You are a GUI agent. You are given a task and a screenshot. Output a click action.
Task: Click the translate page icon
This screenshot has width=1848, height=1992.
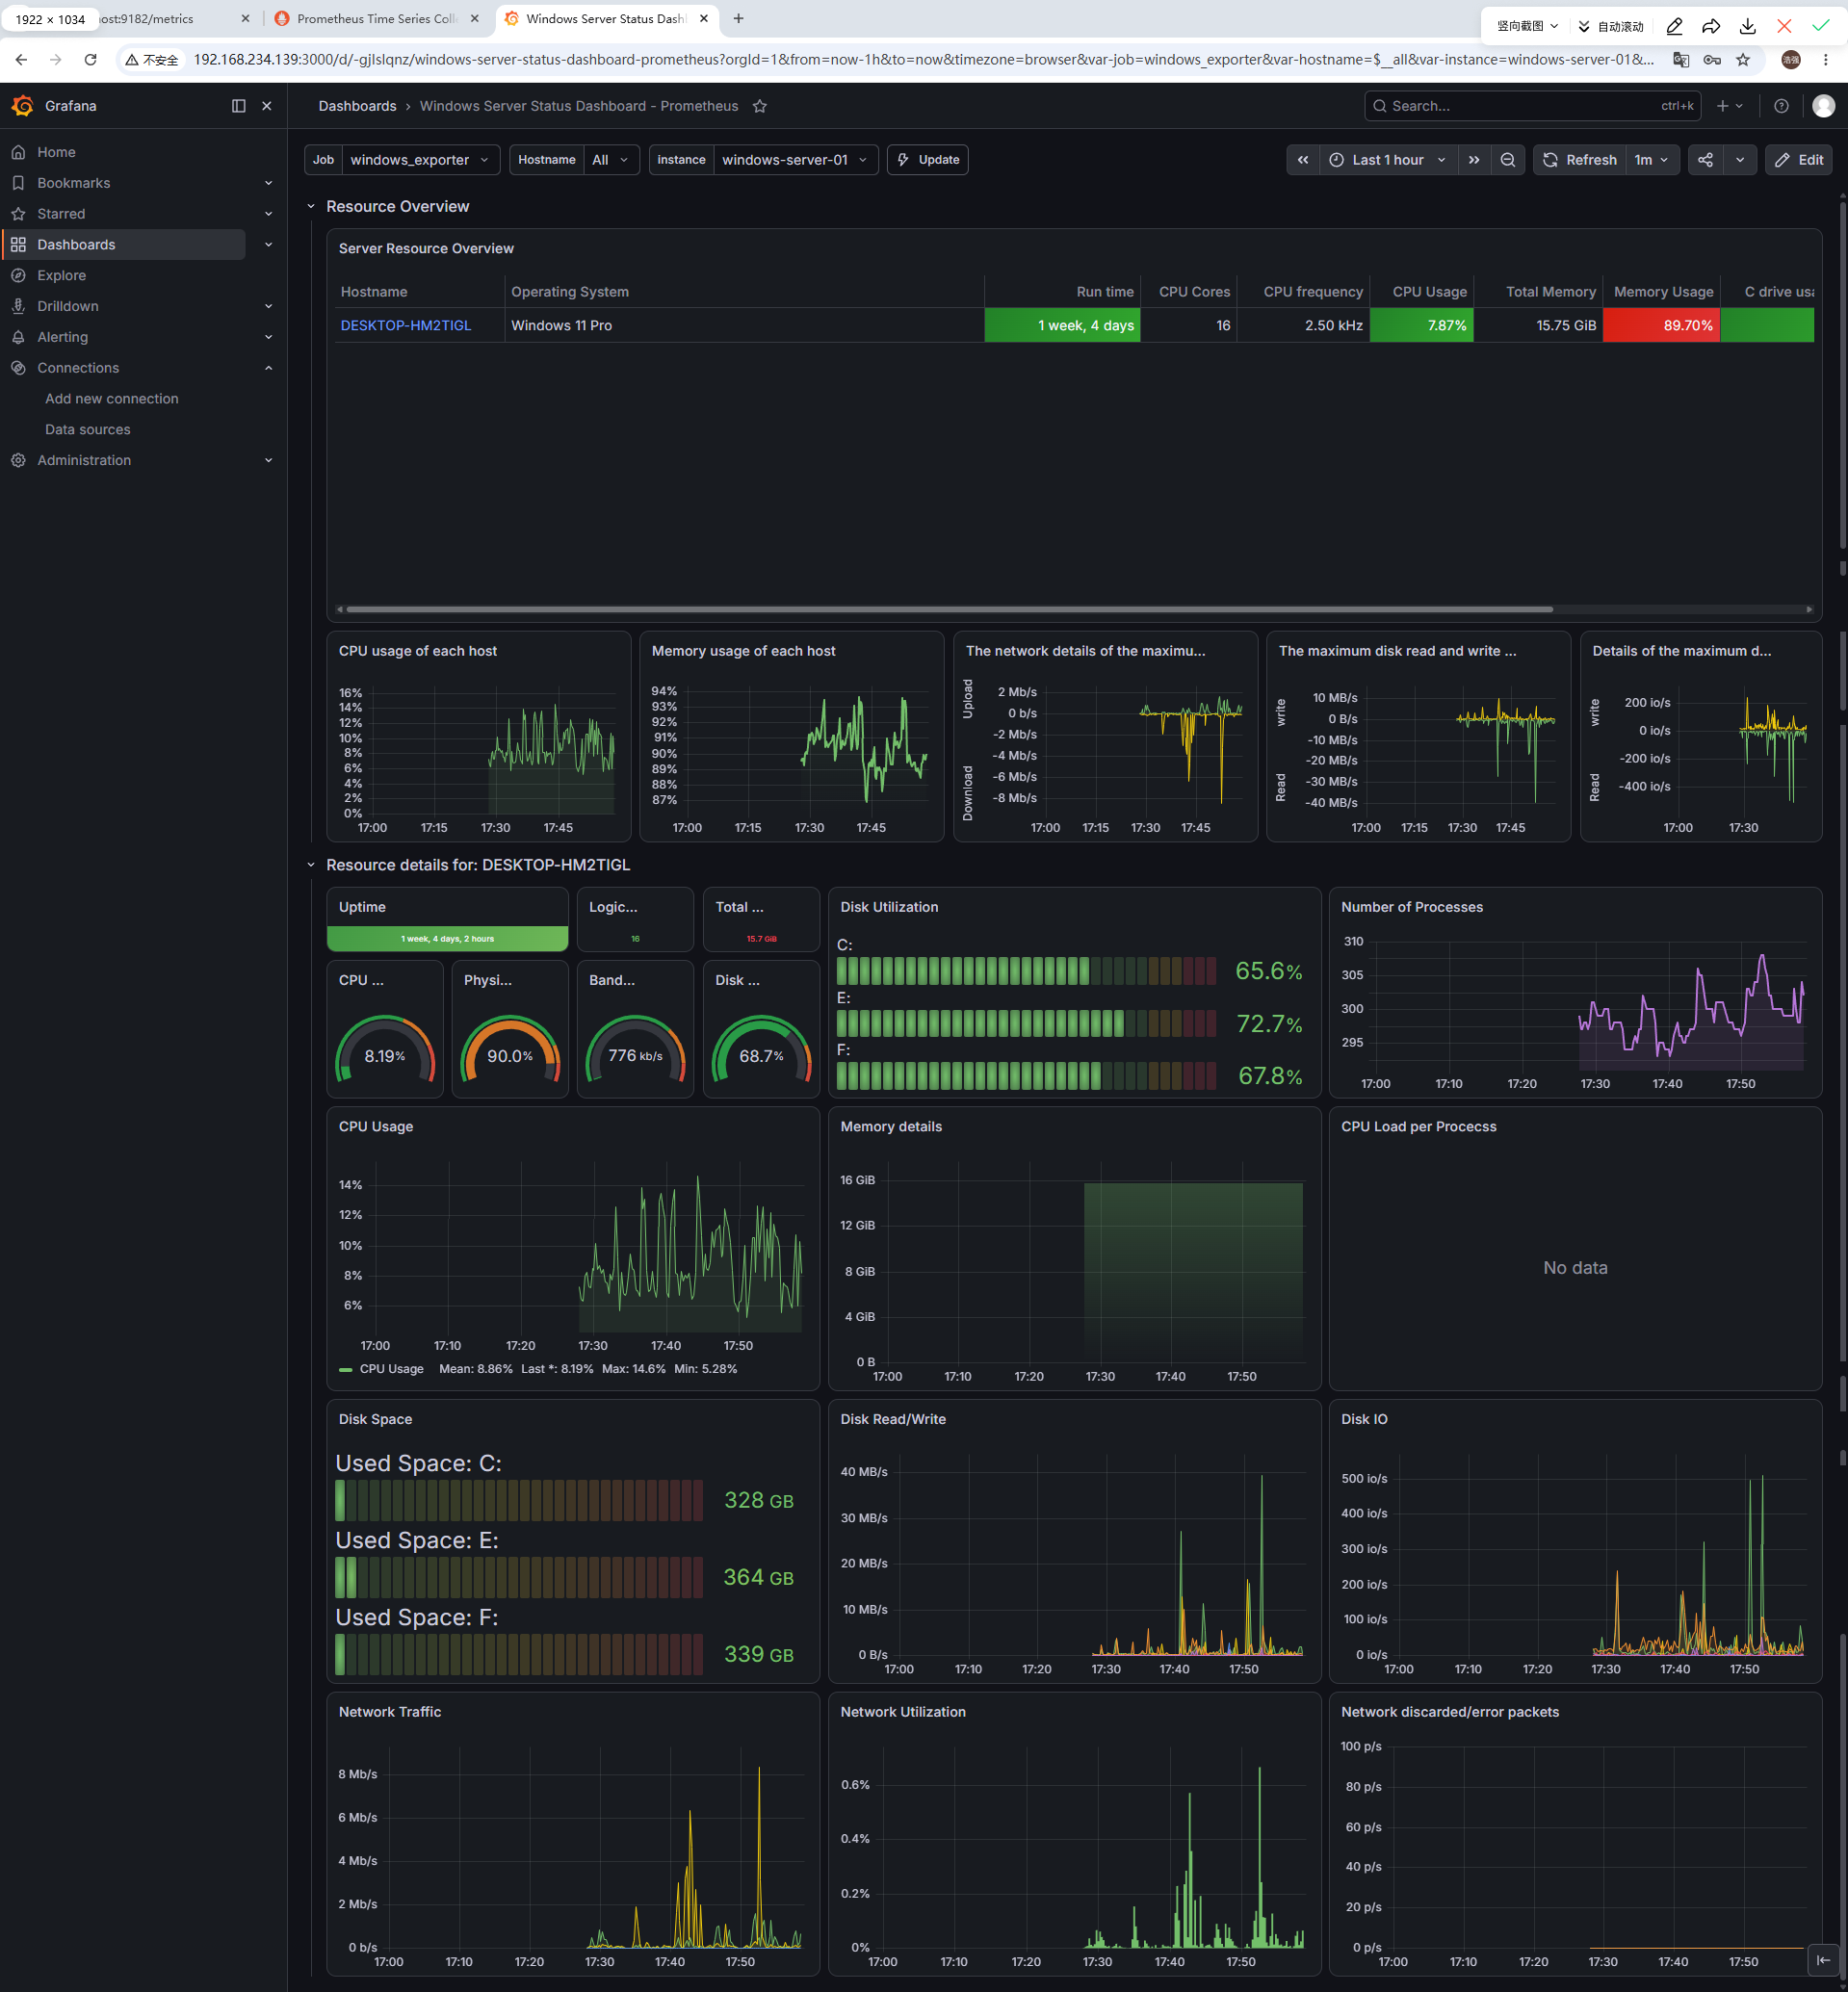tap(1681, 60)
